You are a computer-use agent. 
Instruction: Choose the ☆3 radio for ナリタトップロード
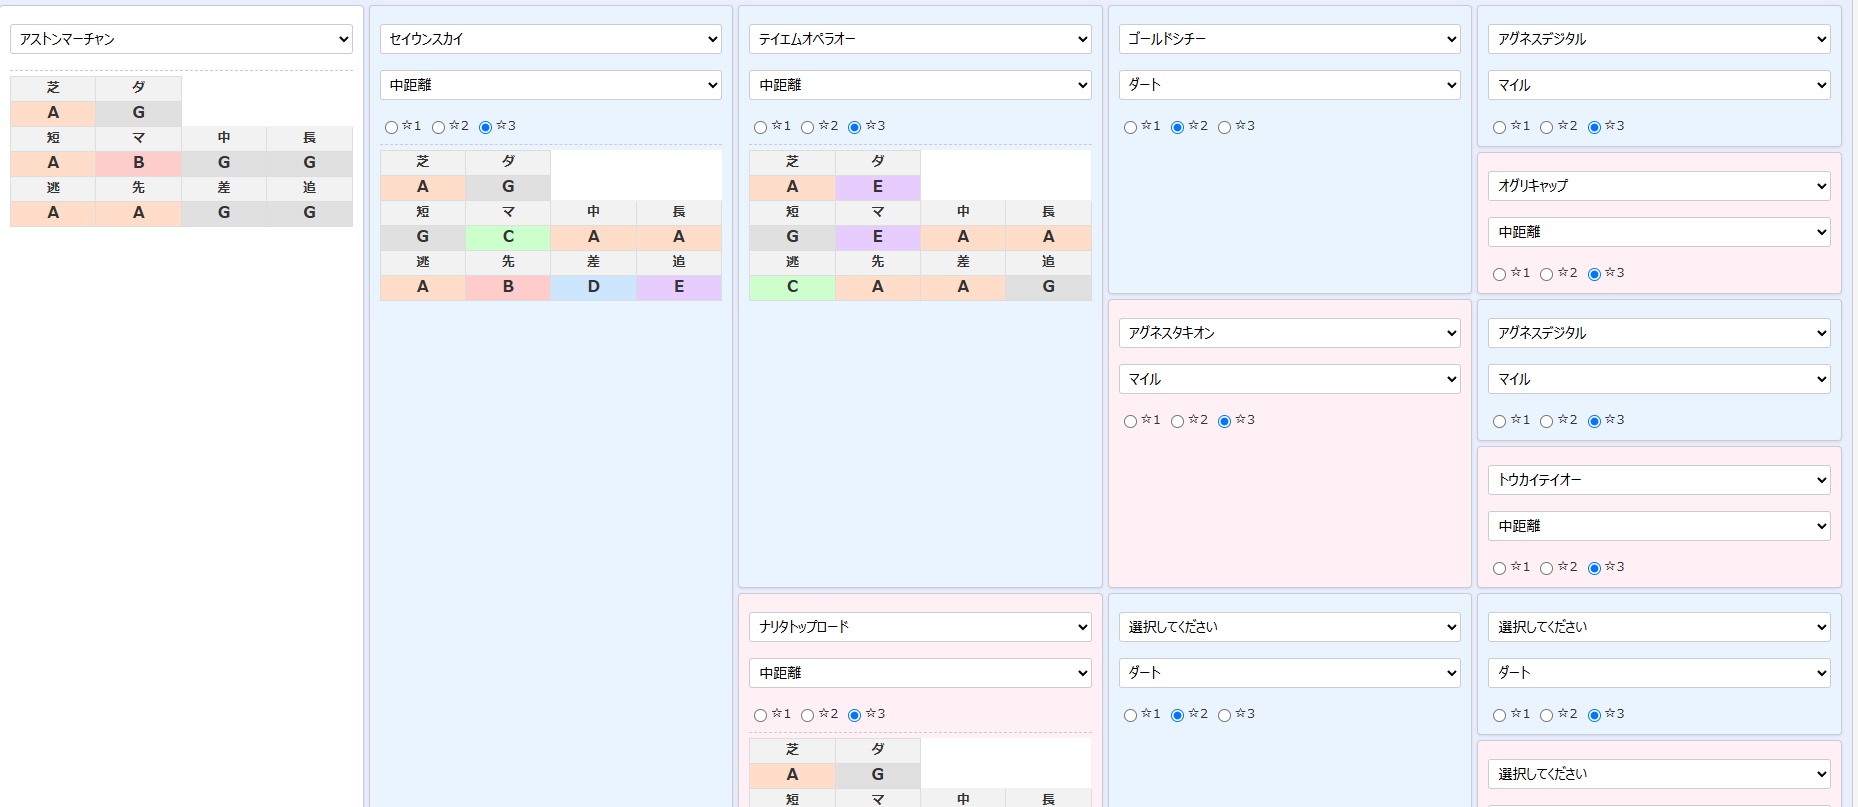(854, 715)
